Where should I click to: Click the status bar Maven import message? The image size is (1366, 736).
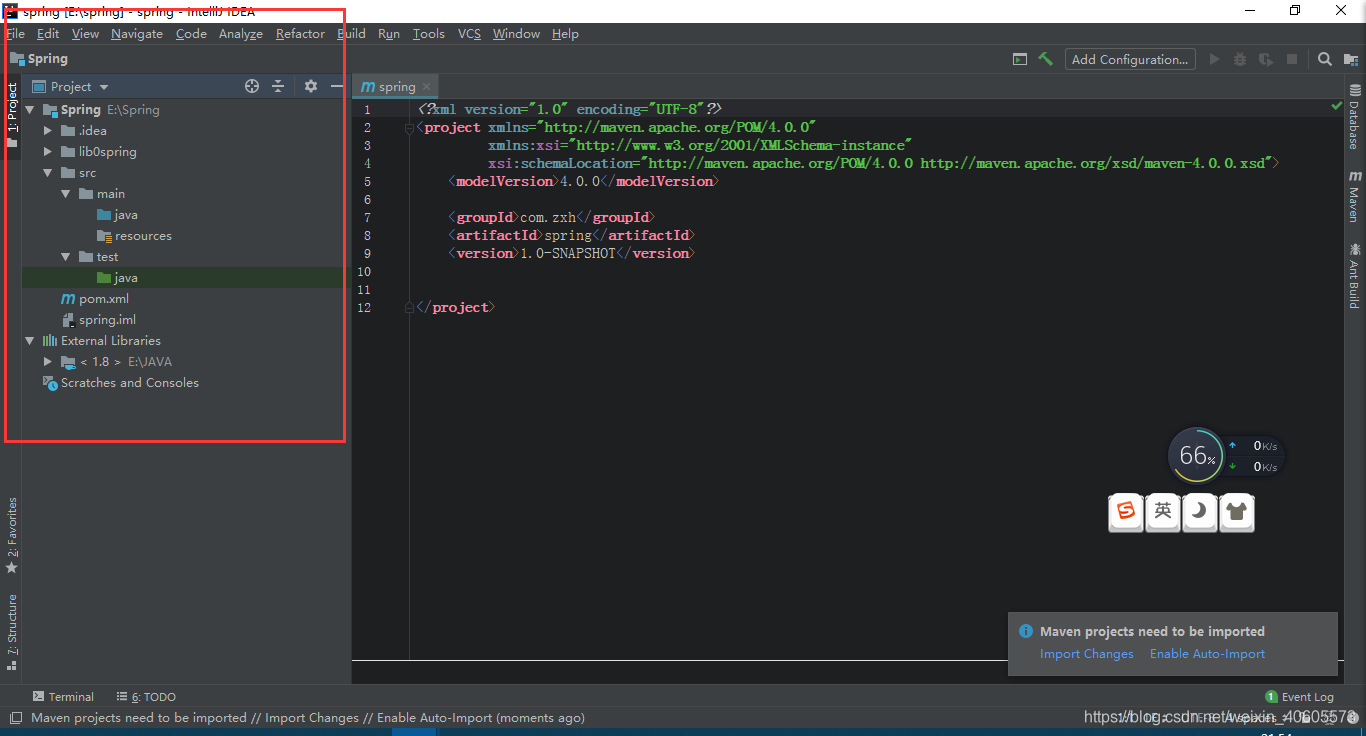click(308, 718)
